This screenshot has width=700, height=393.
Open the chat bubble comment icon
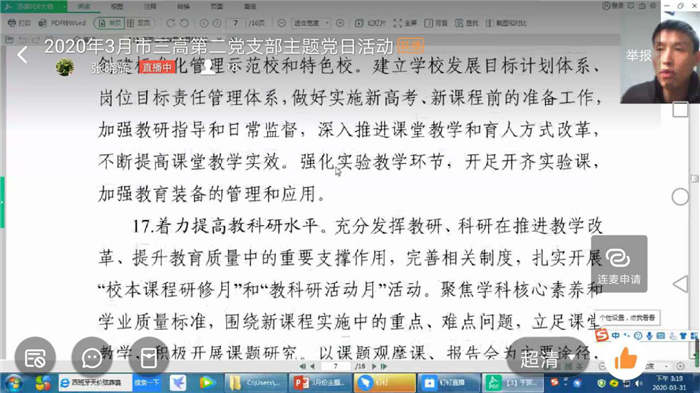point(92,358)
